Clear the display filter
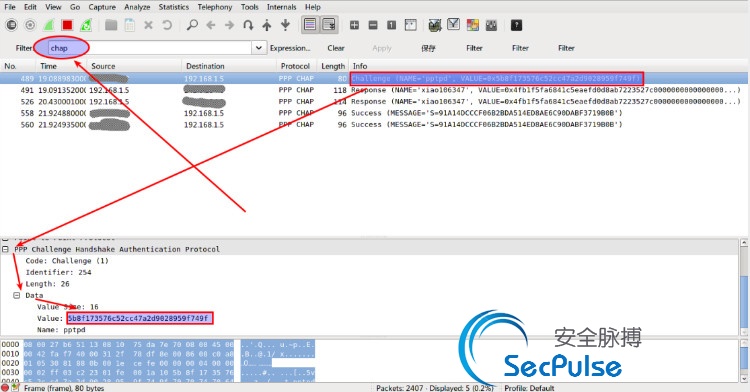This screenshot has width=750, height=392. tap(336, 48)
